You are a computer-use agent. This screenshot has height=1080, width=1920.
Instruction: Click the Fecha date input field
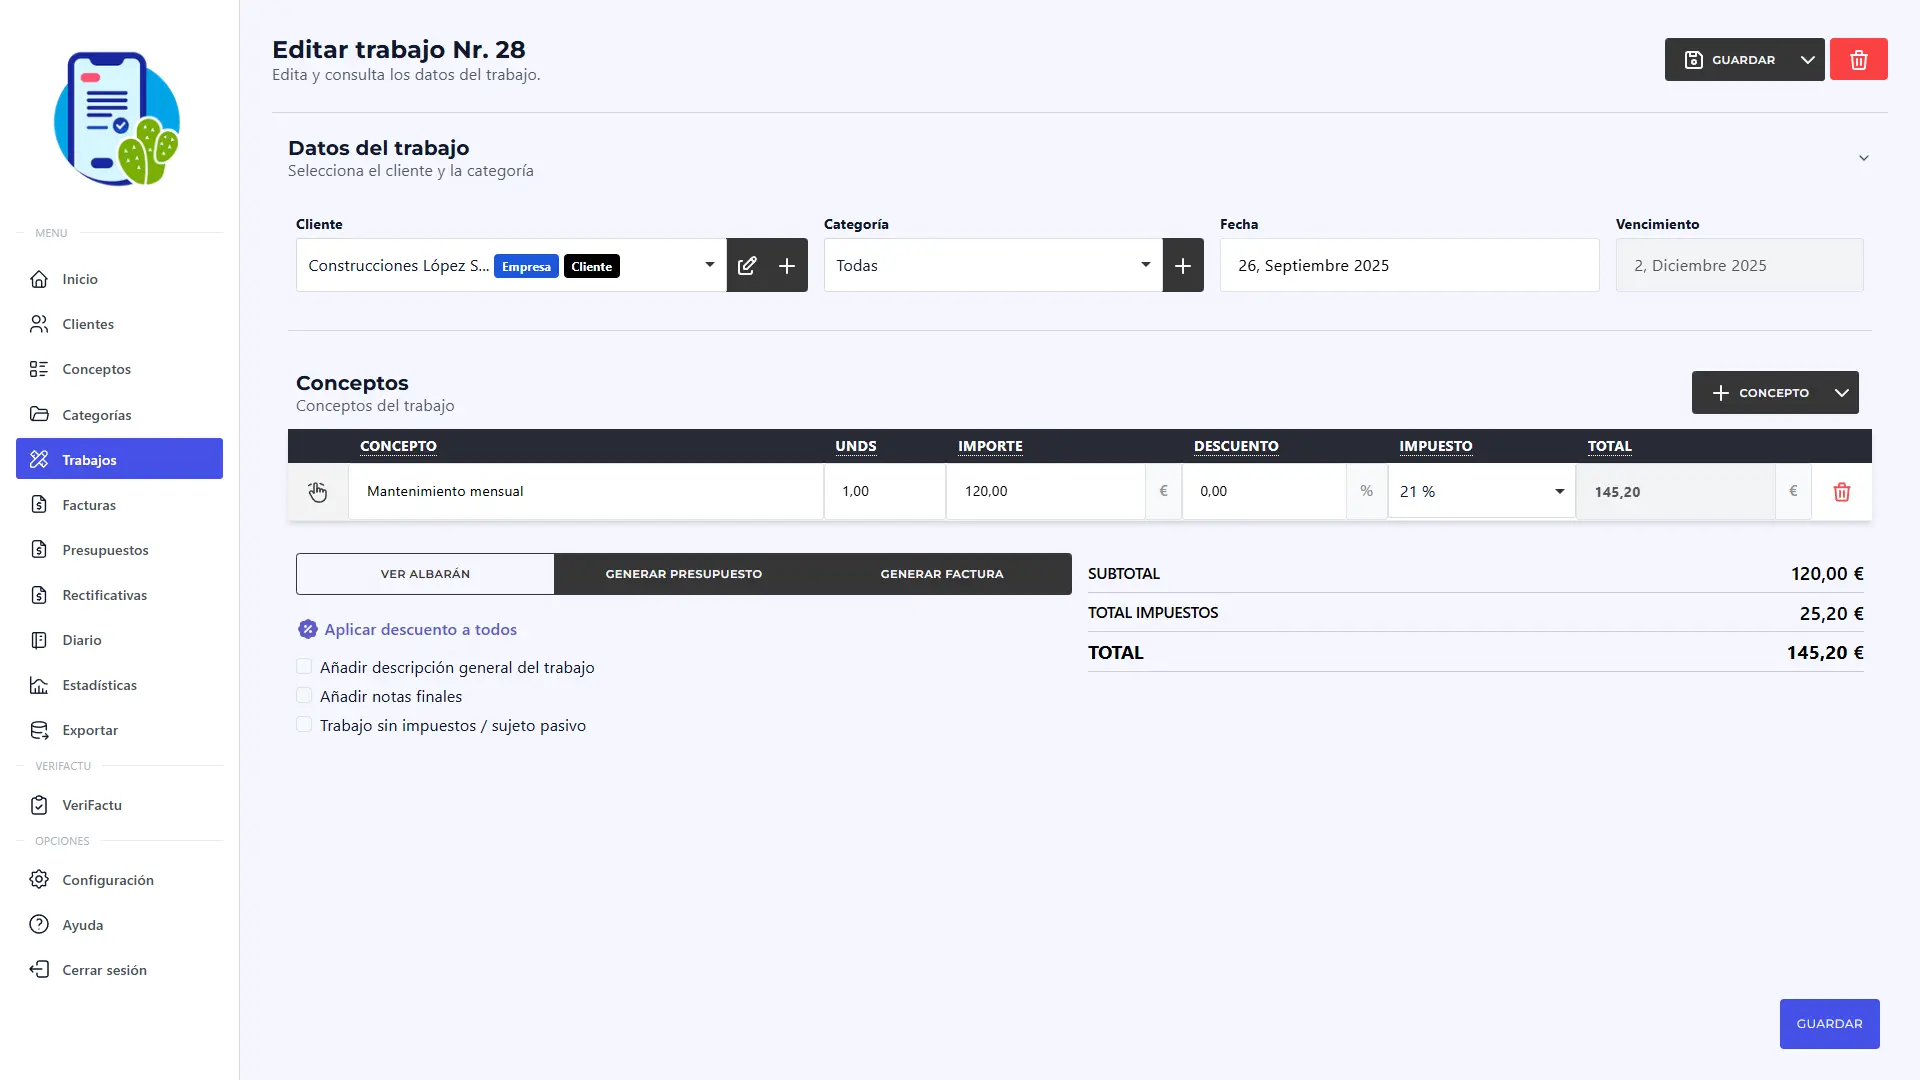tap(1408, 266)
